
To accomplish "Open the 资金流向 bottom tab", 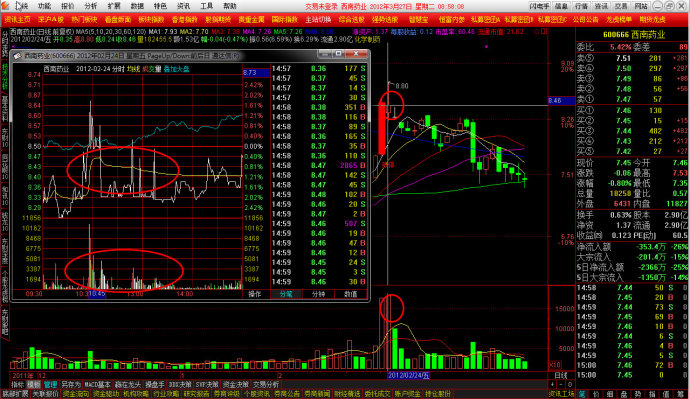I will 76,394.
